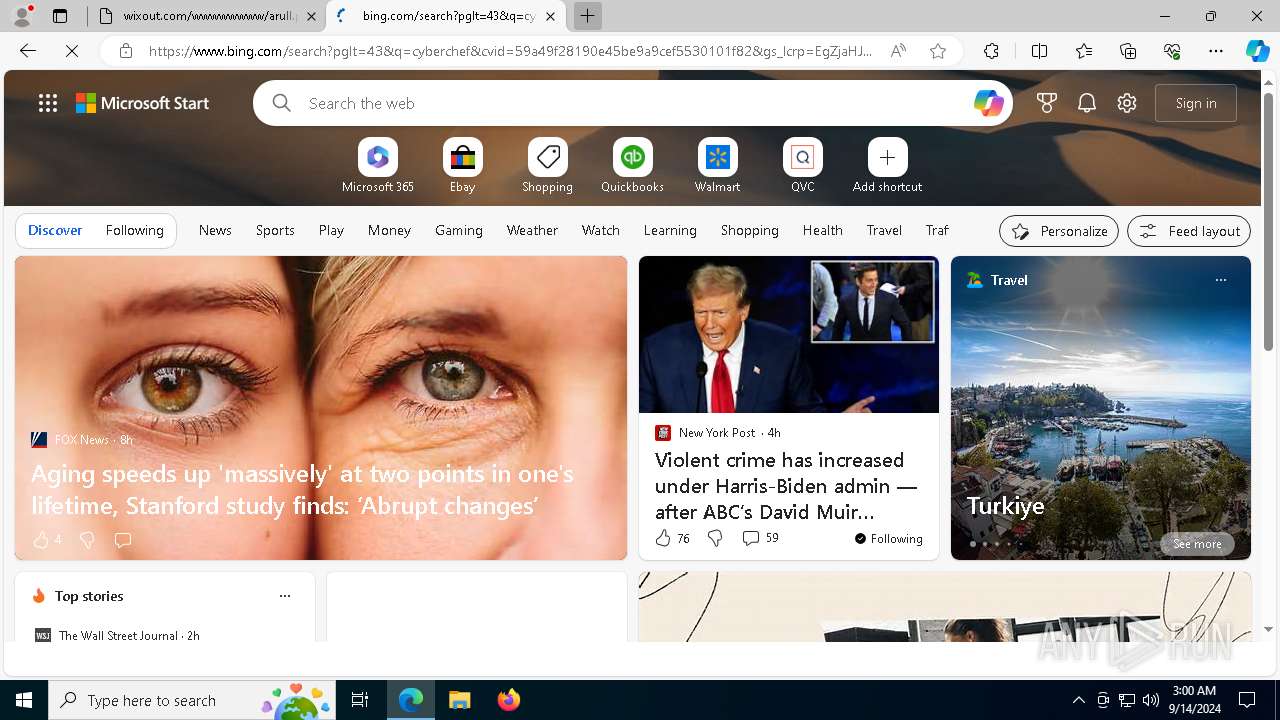Open the Action Center notifications
Screen dimensions: 1280x720
click(1247, 700)
